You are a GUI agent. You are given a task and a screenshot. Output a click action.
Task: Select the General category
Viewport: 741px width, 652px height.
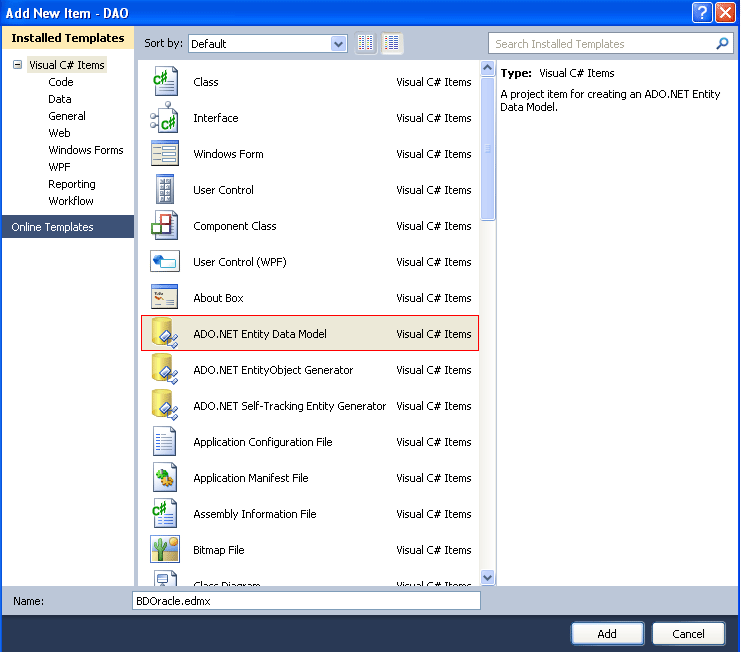pos(67,116)
